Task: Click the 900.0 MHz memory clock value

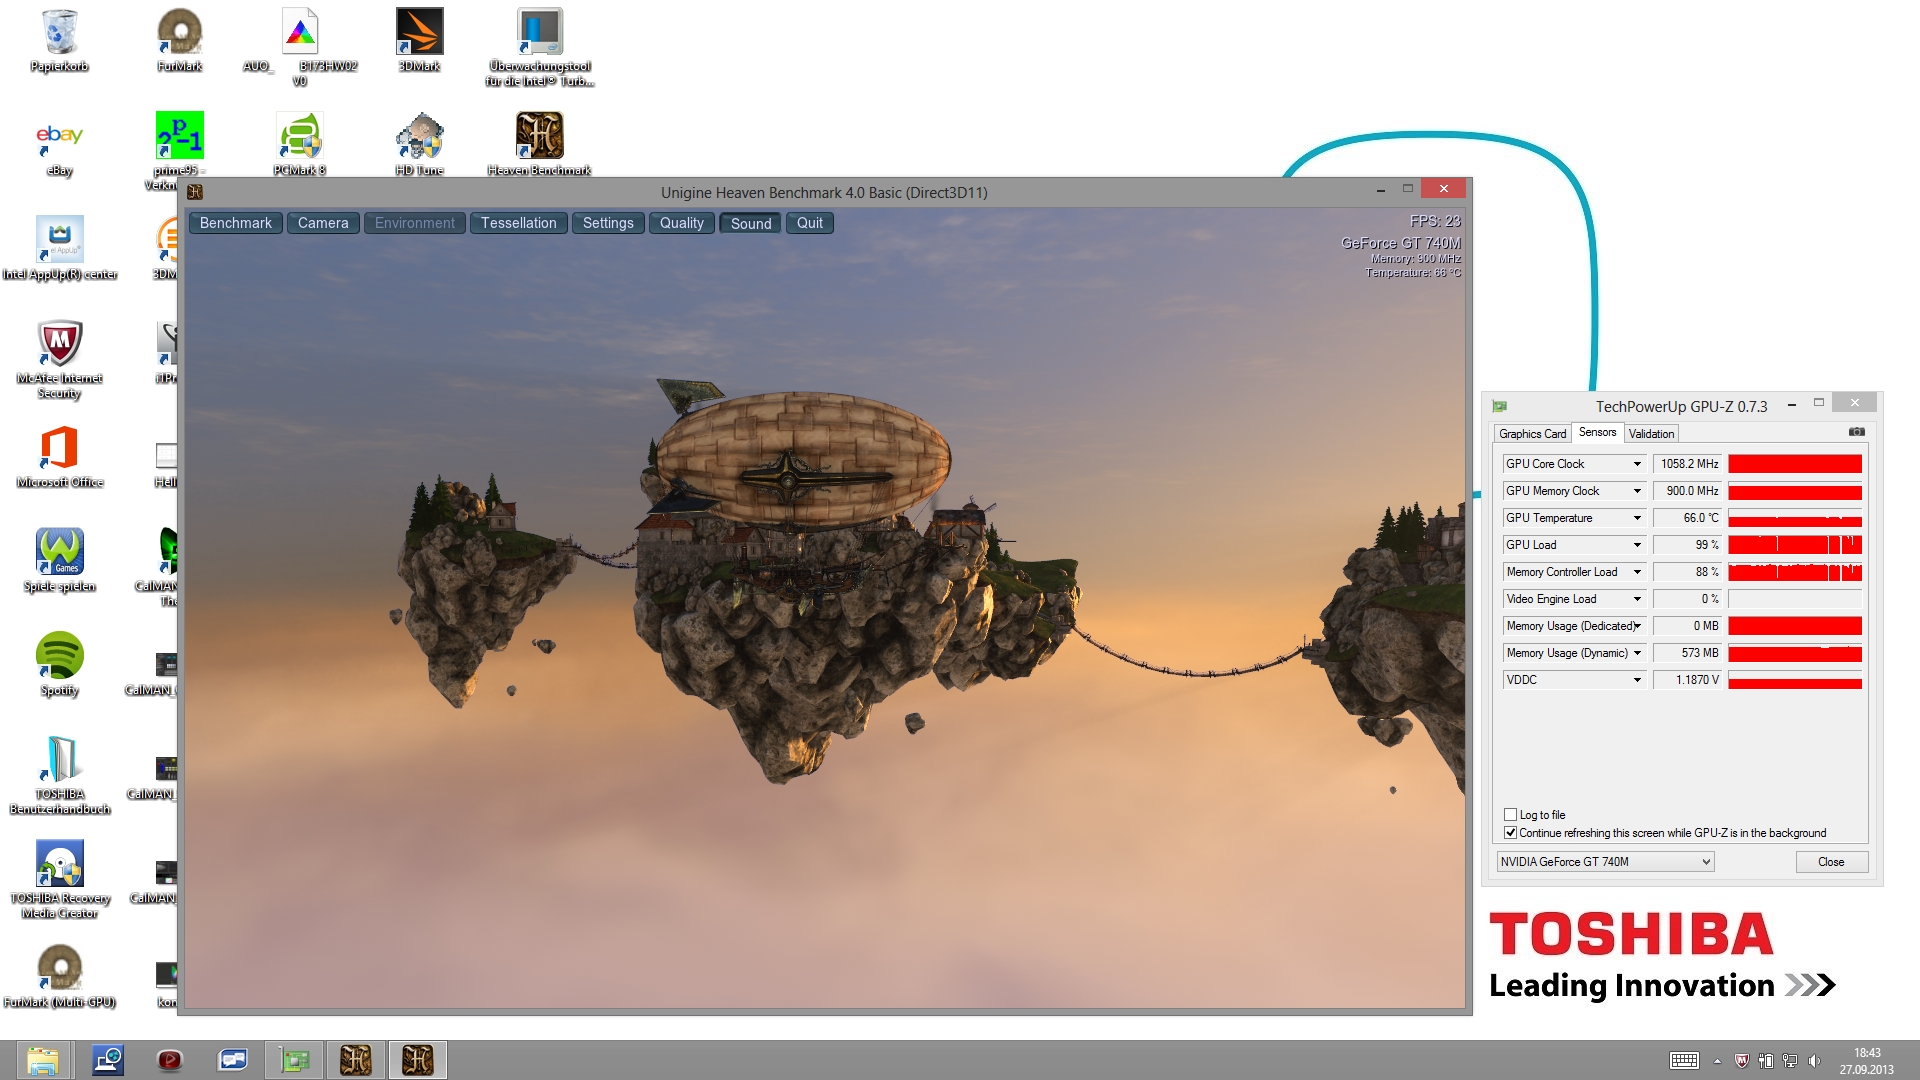Action: point(1688,491)
